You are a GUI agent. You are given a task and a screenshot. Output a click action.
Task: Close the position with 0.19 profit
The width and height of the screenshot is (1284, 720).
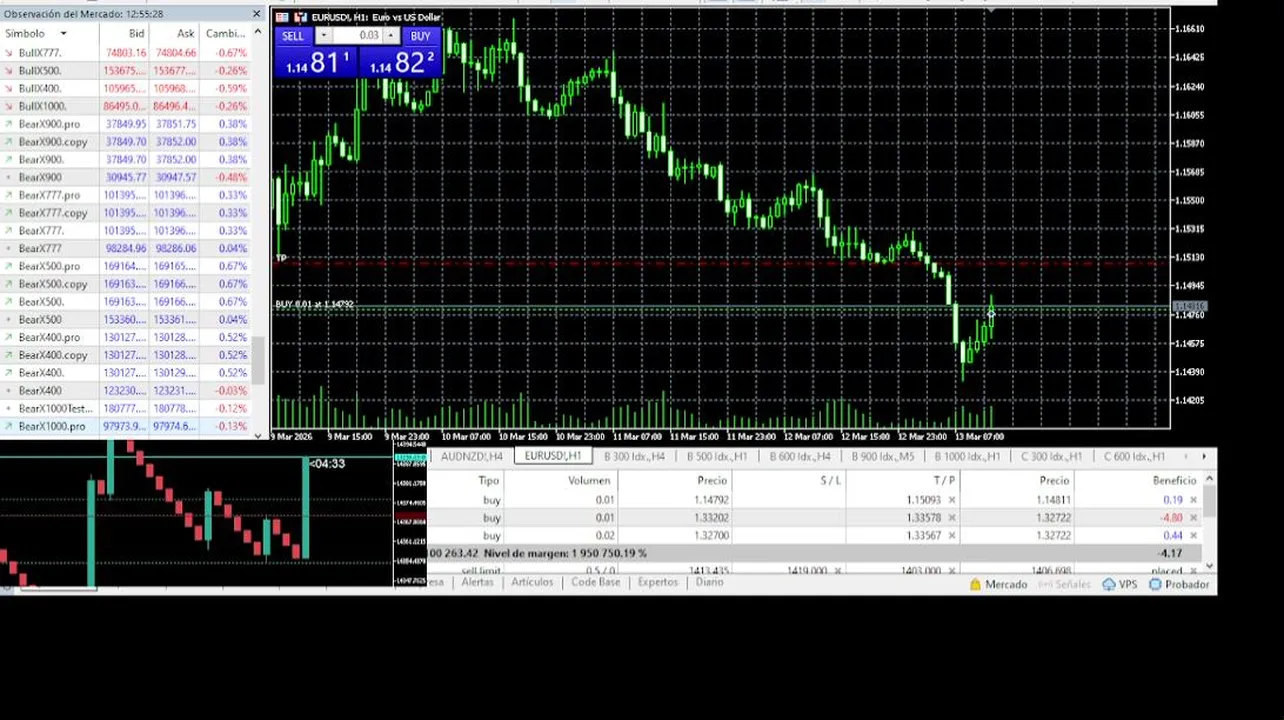1193,500
